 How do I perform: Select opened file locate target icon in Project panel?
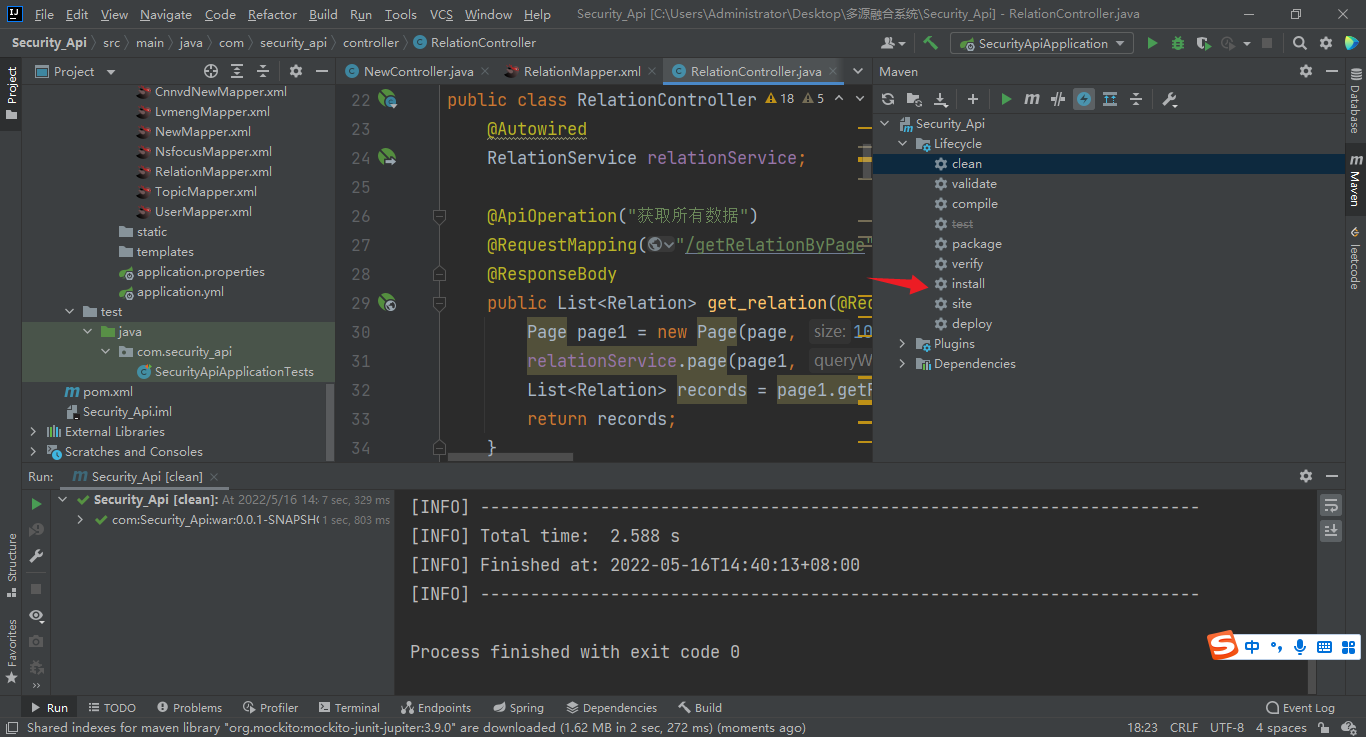(x=210, y=71)
